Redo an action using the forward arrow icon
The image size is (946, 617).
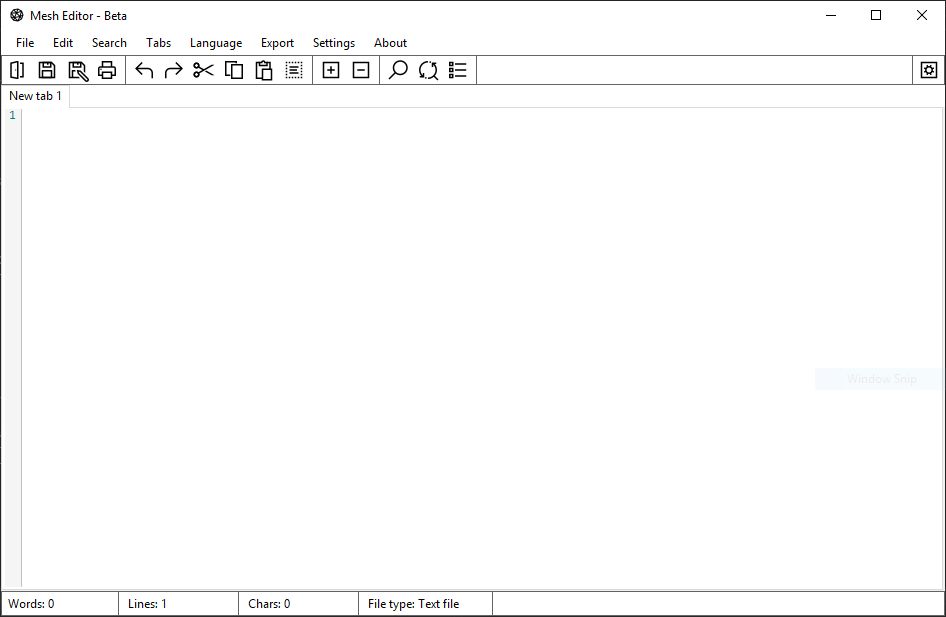click(172, 70)
